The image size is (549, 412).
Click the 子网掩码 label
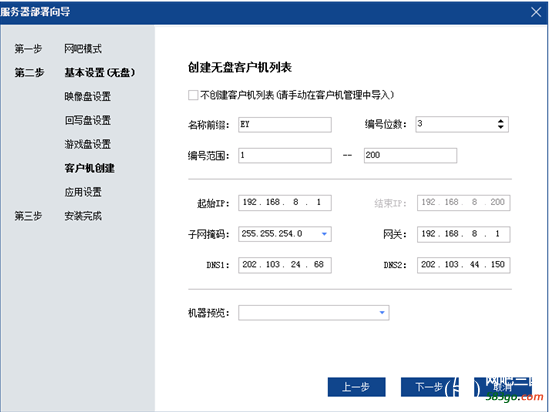tap(209, 234)
